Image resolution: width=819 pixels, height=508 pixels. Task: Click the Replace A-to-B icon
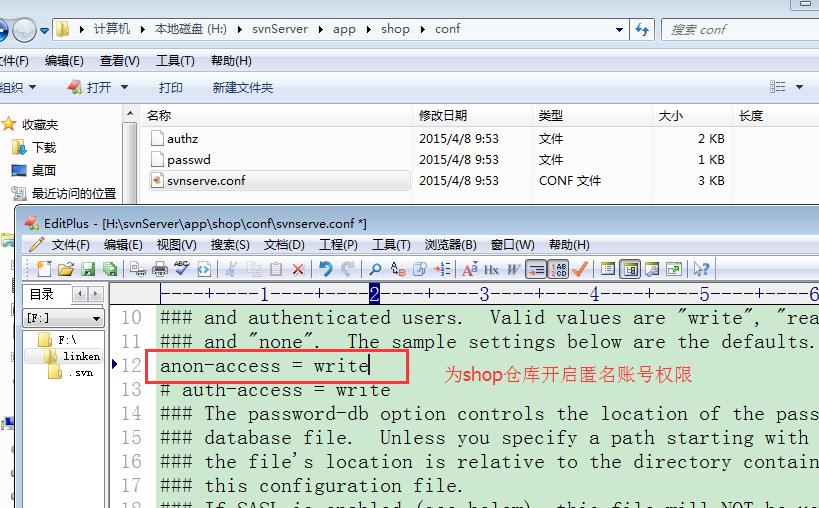tap(398, 269)
